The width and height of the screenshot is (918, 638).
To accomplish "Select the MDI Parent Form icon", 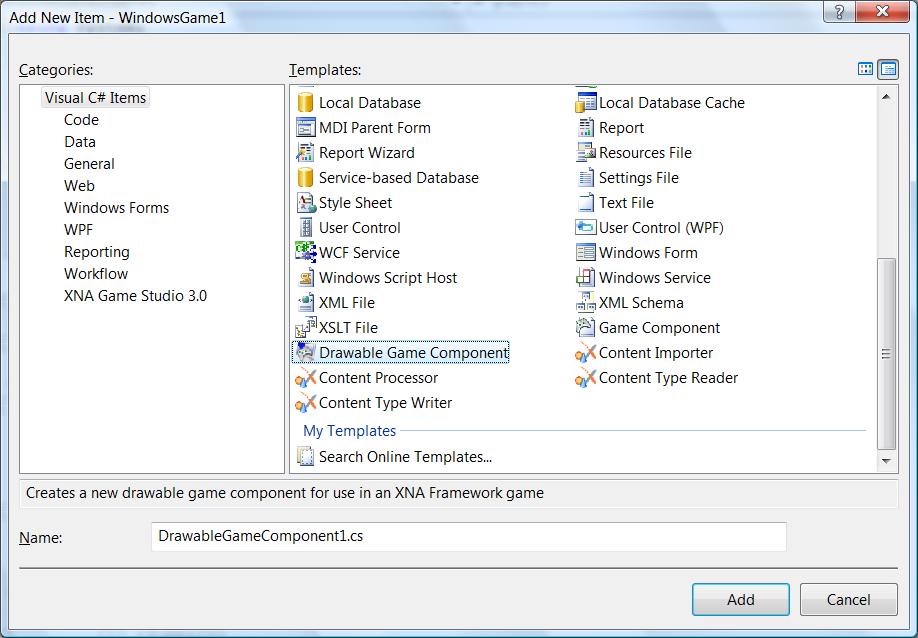I will 305,128.
